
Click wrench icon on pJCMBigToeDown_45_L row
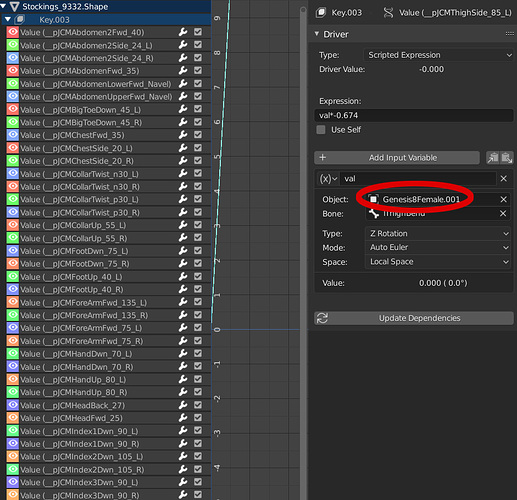183,109
